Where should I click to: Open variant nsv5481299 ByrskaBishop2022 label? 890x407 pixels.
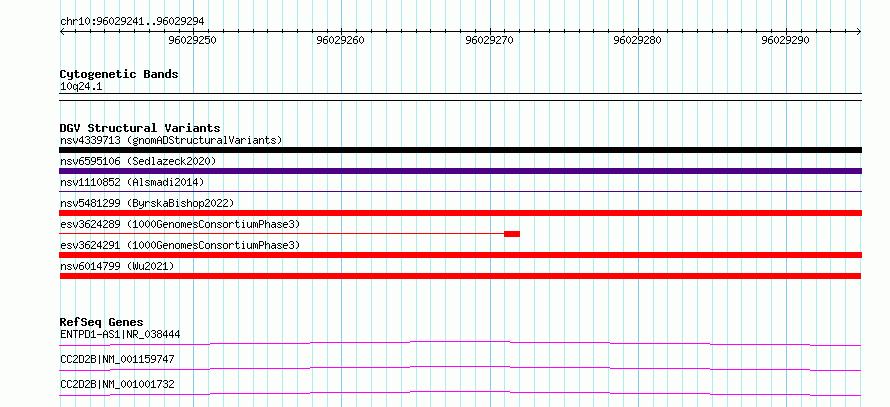(x=147, y=203)
